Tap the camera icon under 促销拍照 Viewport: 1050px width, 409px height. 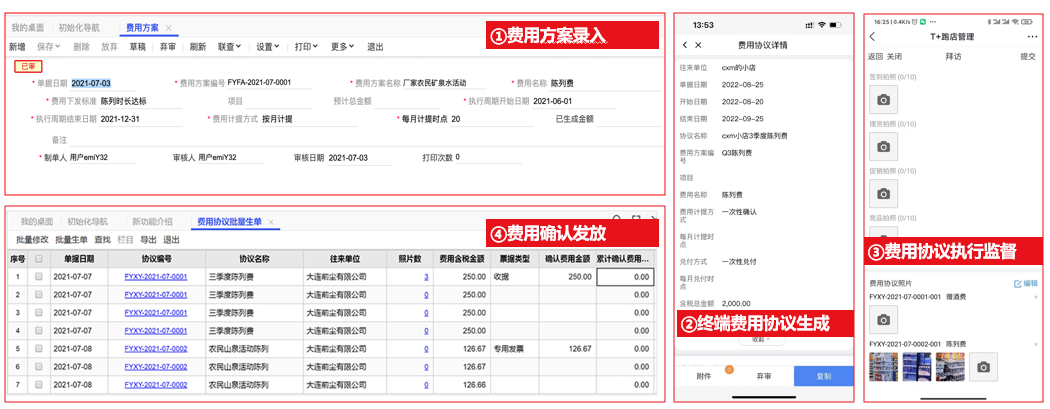coord(883,194)
